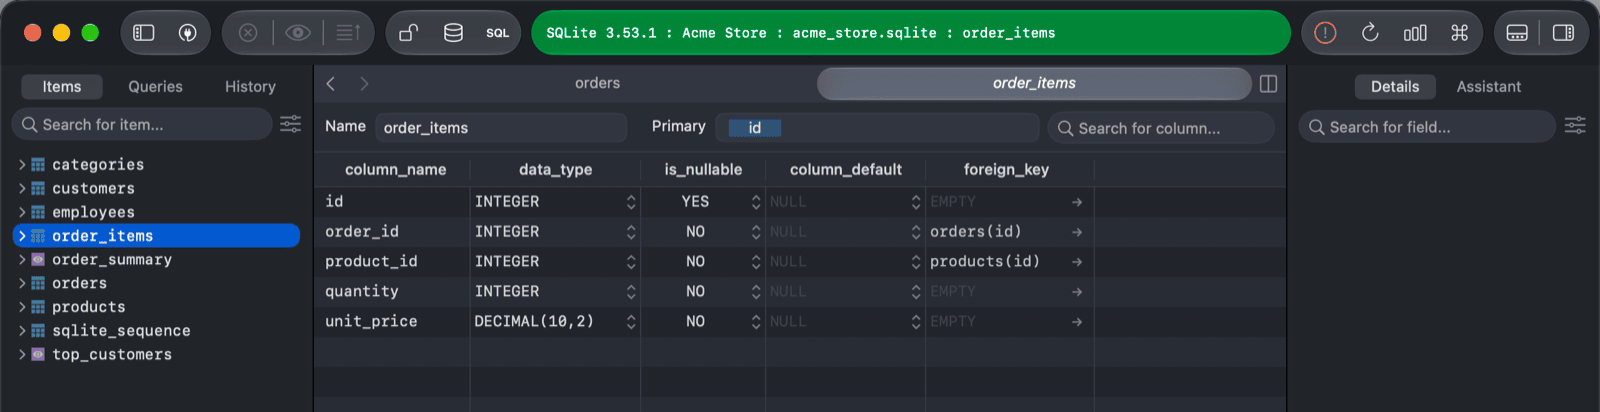
Task: Open the orders tab
Action: click(x=597, y=83)
